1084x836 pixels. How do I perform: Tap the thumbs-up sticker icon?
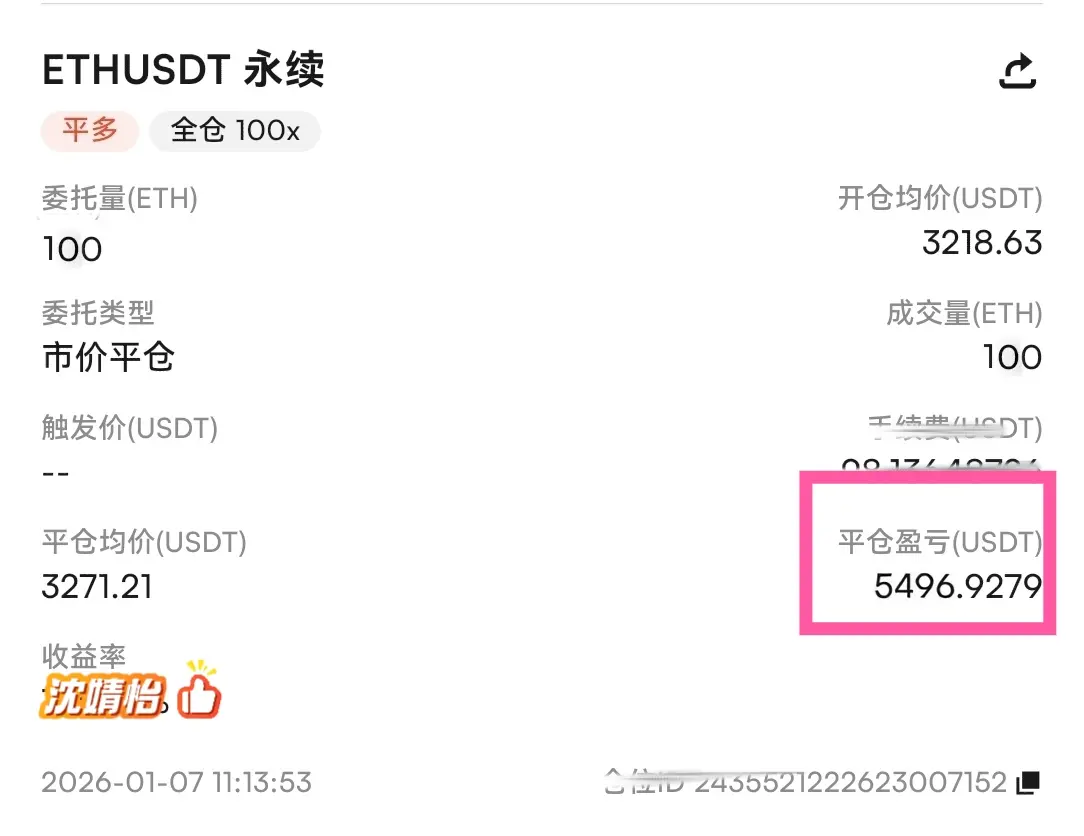pyautogui.click(x=199, y=690)
